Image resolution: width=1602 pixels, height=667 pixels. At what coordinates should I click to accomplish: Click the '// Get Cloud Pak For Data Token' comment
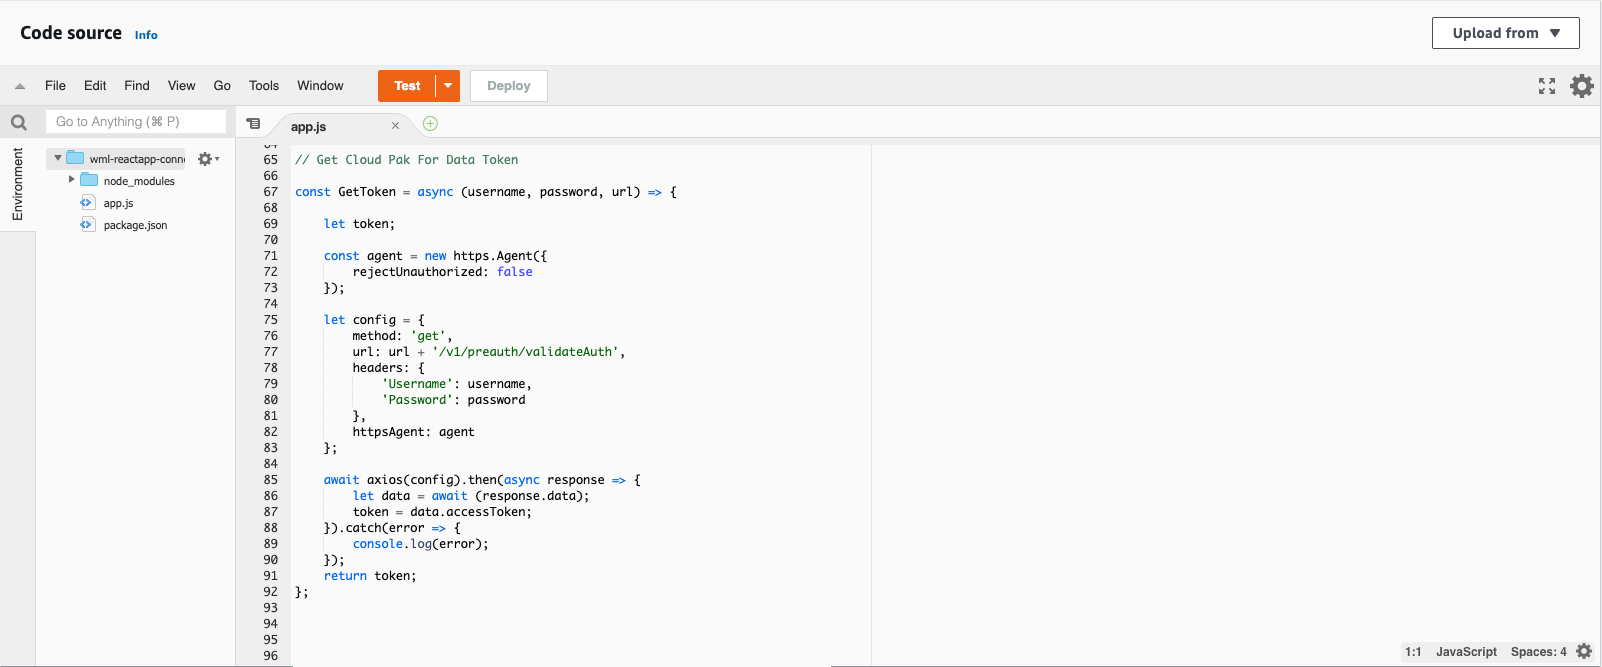click(406, 160)
